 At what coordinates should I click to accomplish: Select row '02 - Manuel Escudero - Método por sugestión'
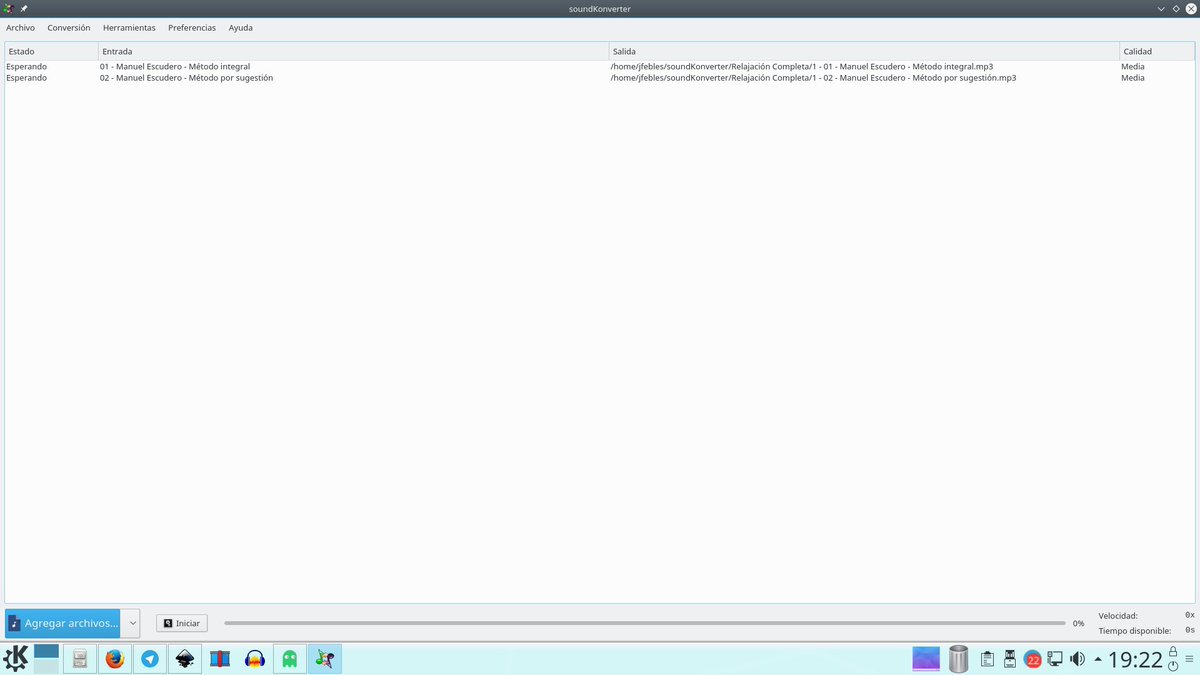(186, 77)
